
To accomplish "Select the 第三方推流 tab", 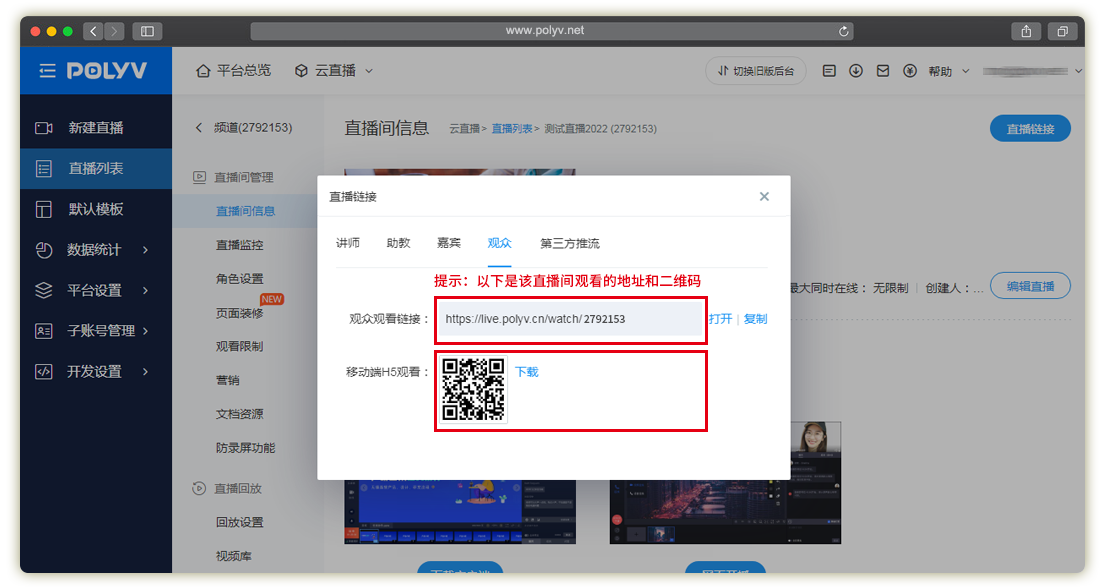I will pos(570,243).
